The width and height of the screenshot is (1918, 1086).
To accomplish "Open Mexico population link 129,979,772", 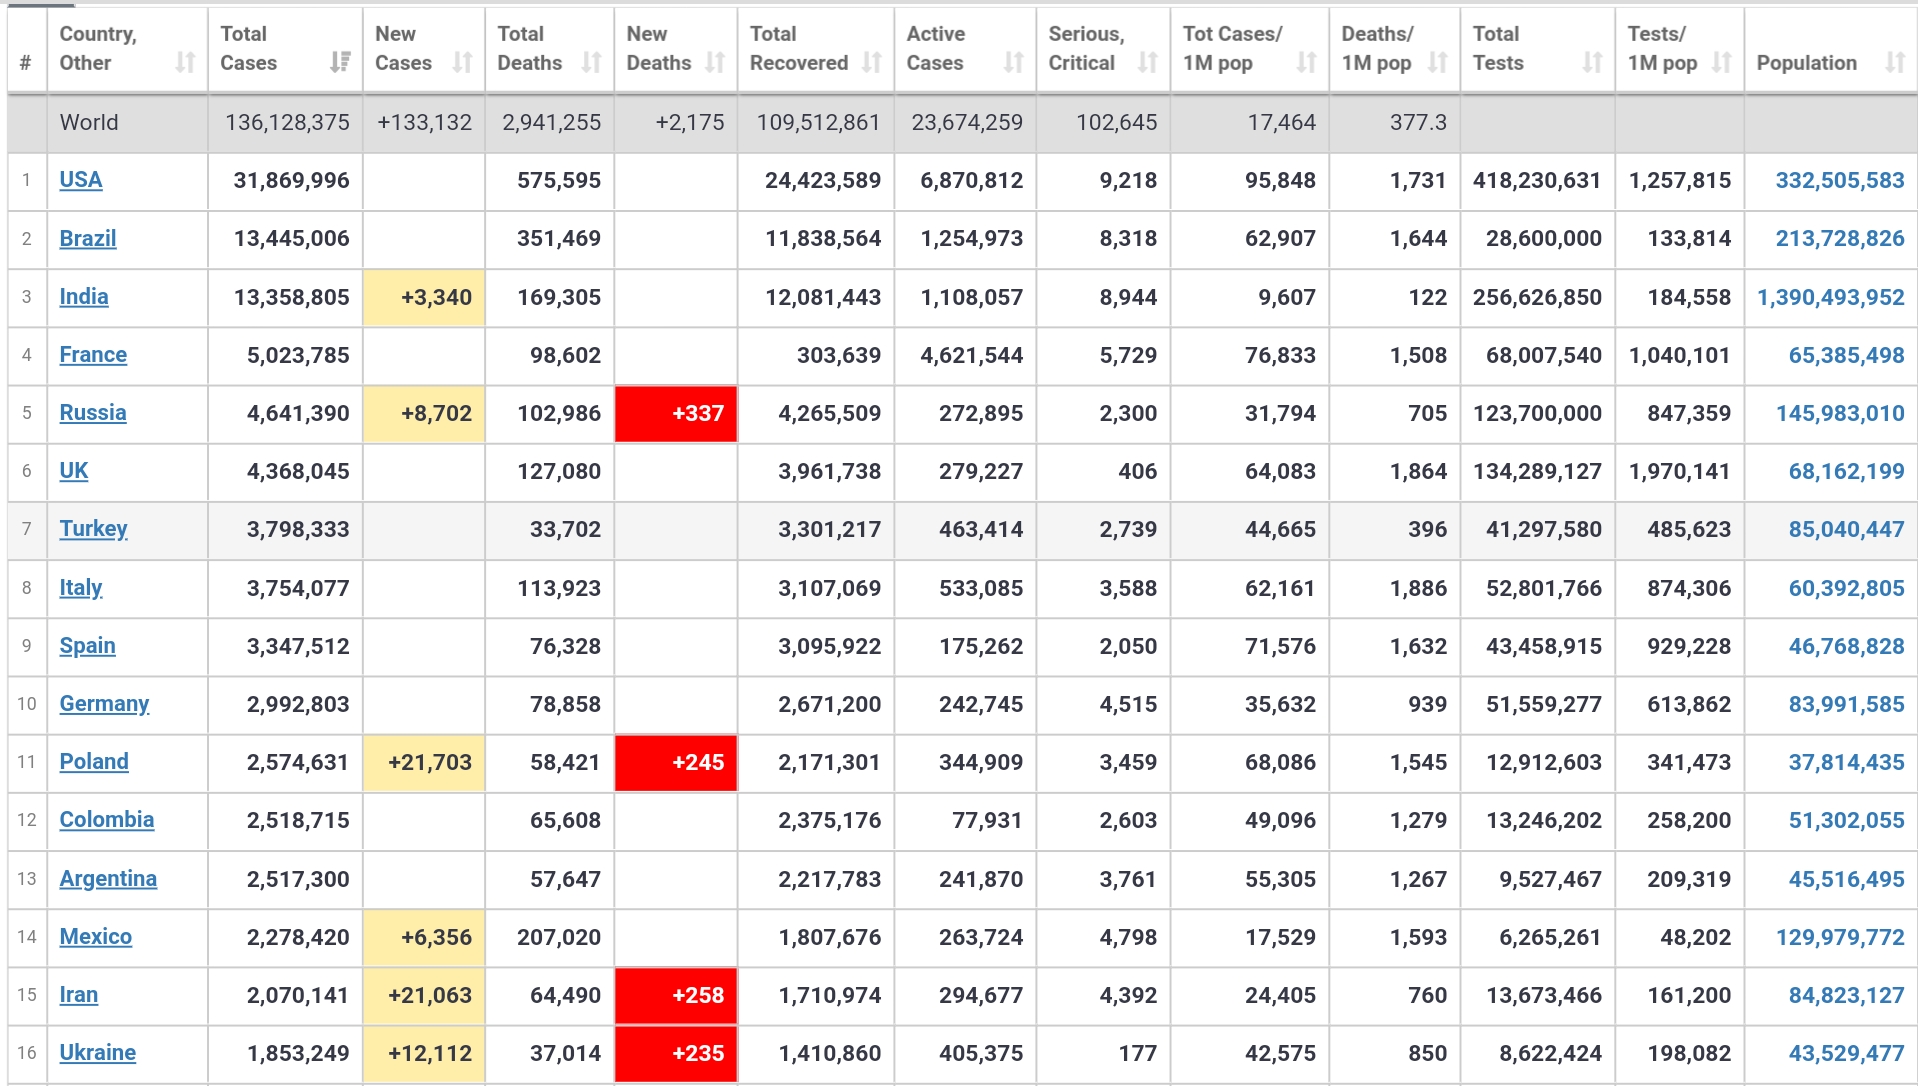I will point(1840,937).
